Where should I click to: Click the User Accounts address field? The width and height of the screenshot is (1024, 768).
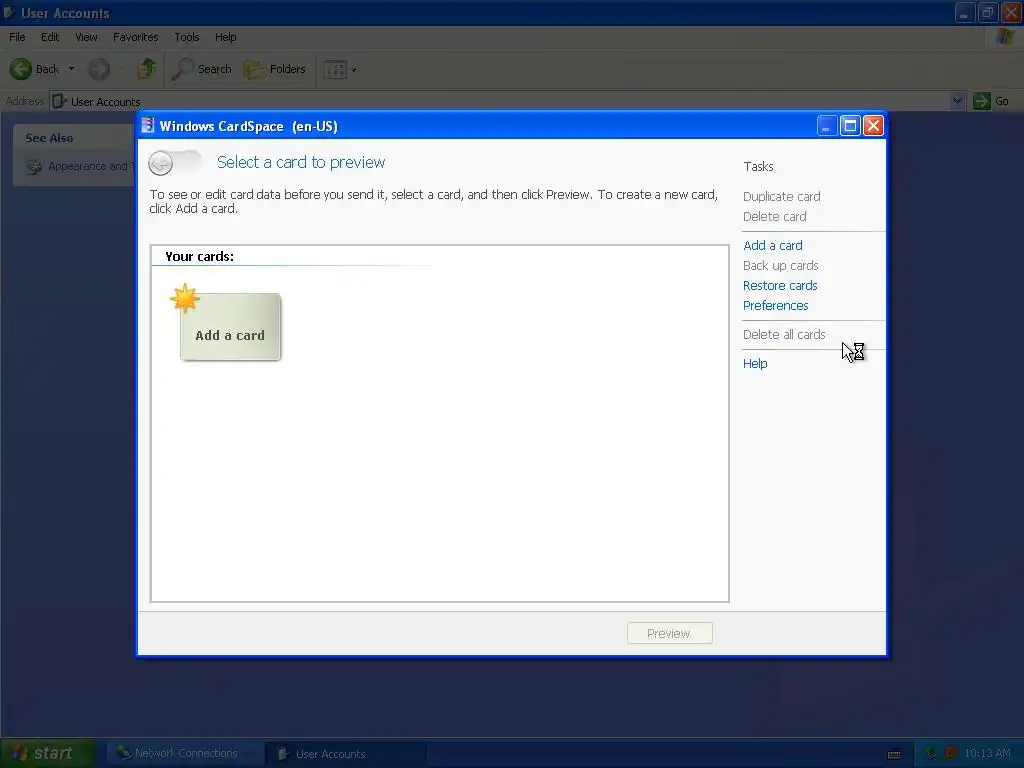click(500, 101)
